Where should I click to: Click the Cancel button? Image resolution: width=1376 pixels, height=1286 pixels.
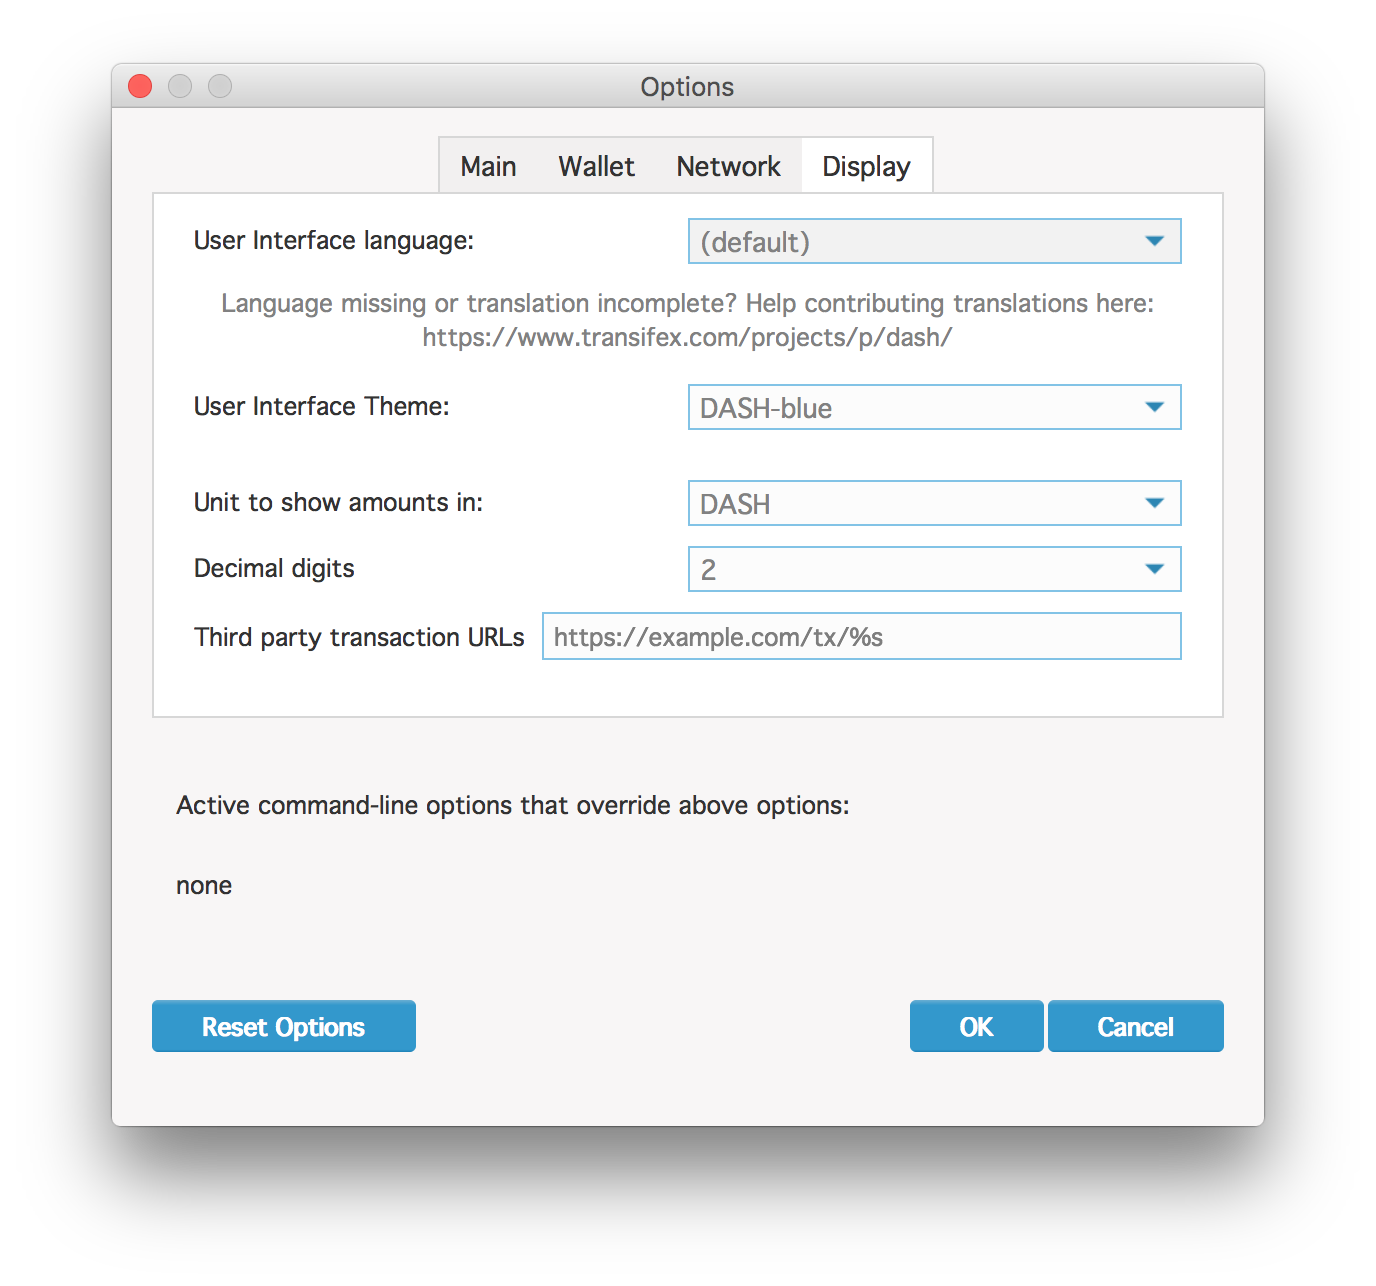coord(1135,1026)
